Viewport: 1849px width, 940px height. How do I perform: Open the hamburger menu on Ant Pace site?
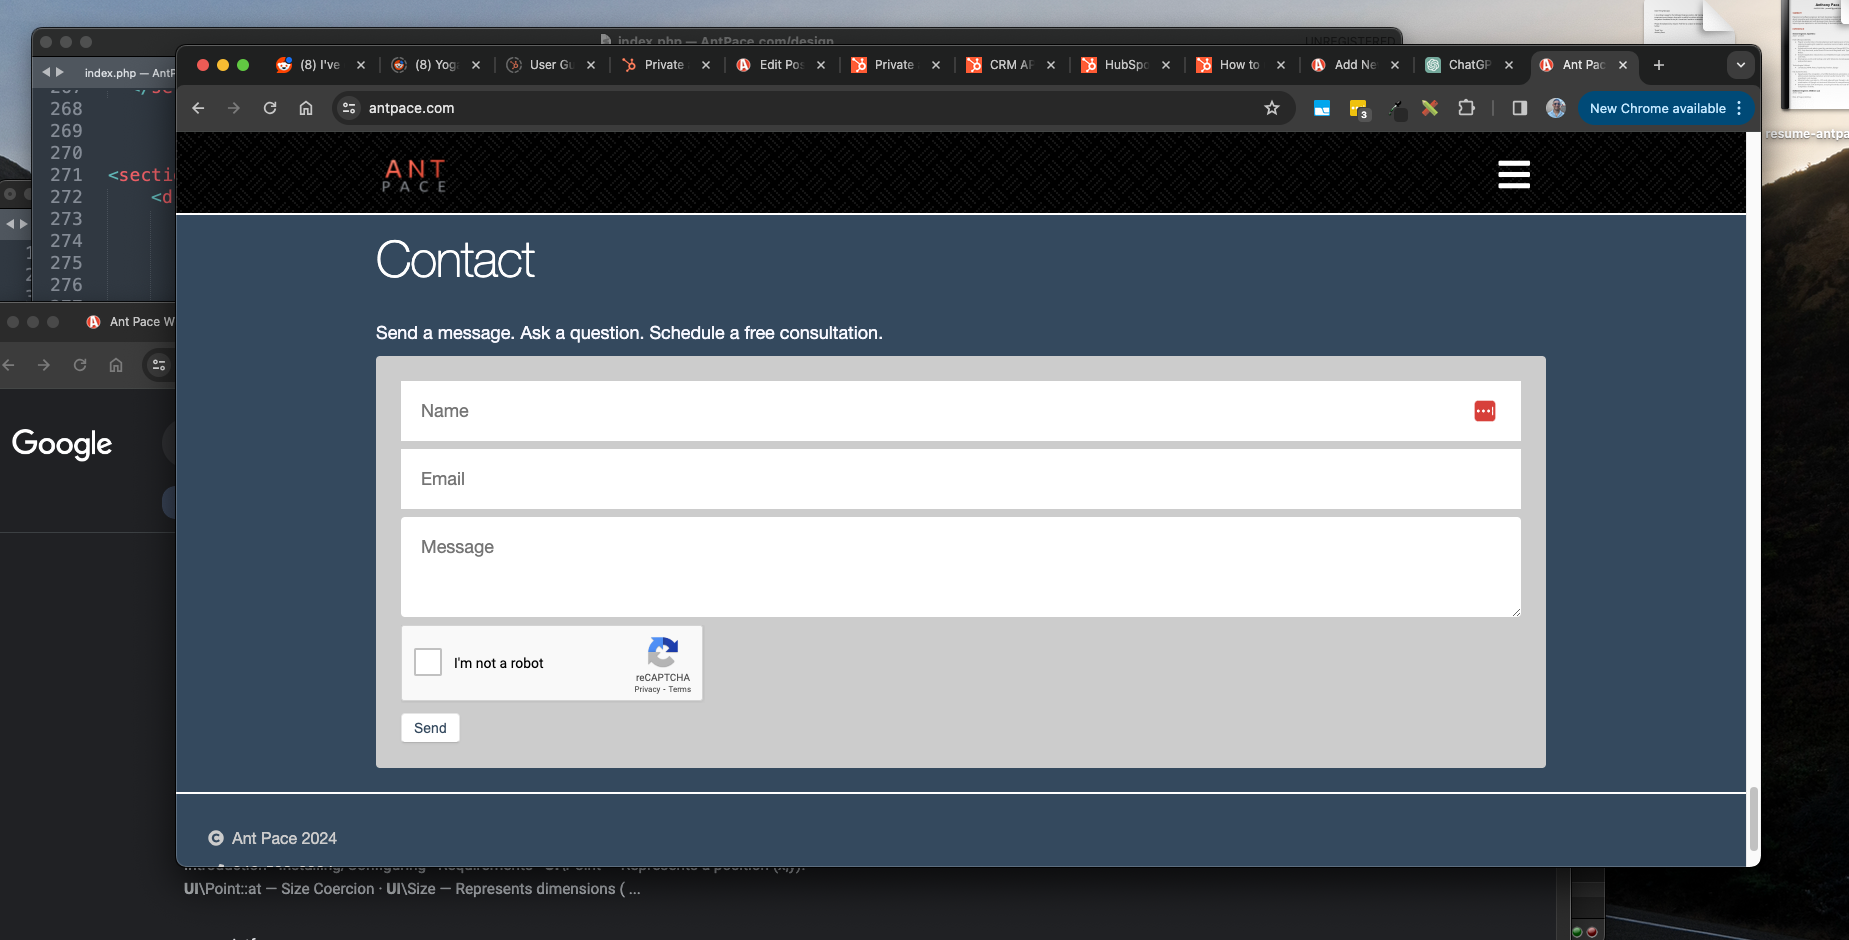pyautogui.click(x=1513, y=174)
